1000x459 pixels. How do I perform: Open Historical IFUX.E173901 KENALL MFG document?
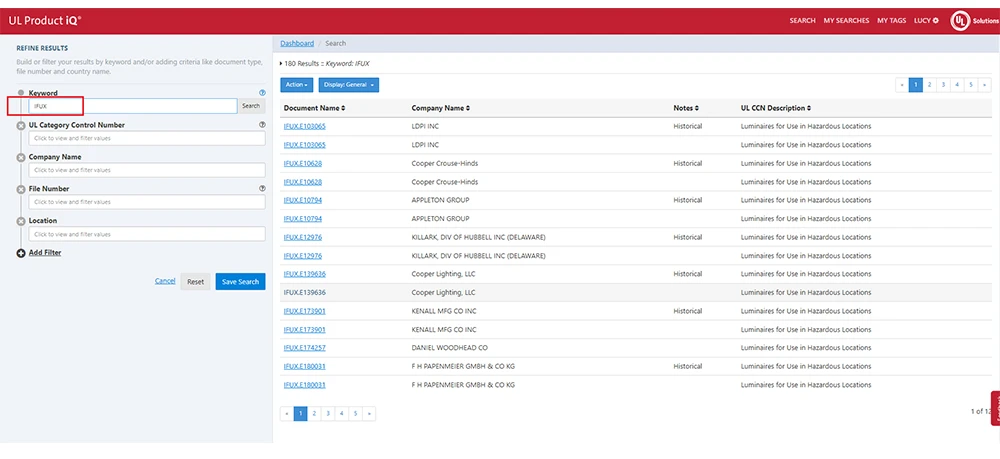coord(305,311)
